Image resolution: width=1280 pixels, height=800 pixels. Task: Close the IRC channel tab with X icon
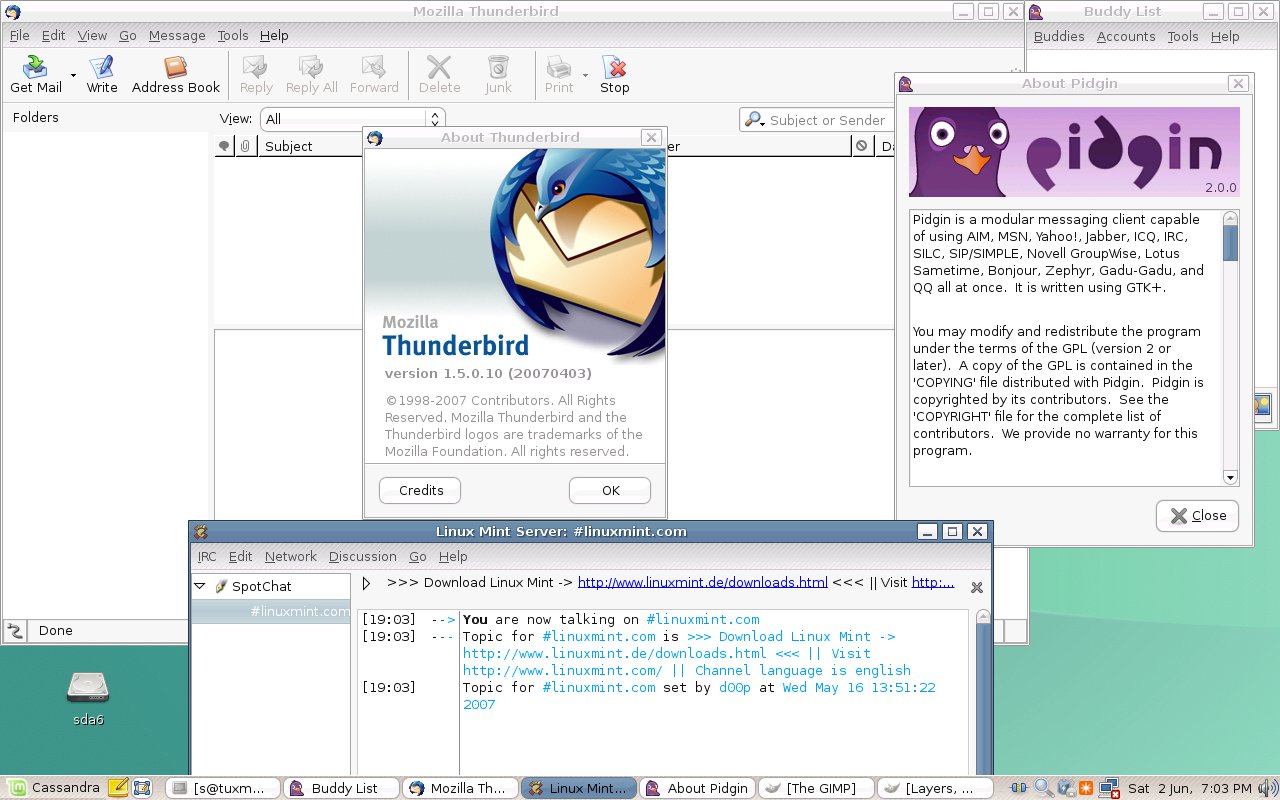click(x=977, y=587)
